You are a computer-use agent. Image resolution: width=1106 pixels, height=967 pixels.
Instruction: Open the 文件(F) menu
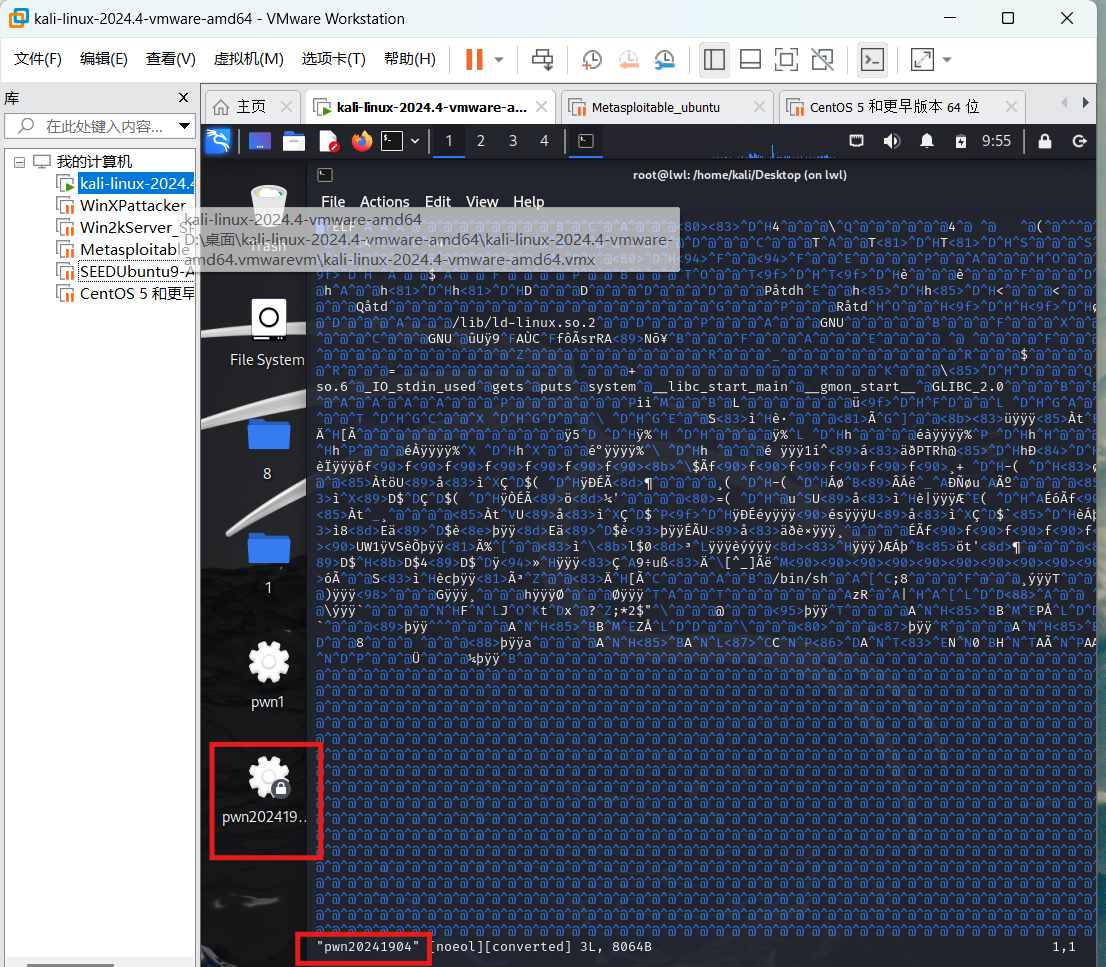(x=37, y=59)
